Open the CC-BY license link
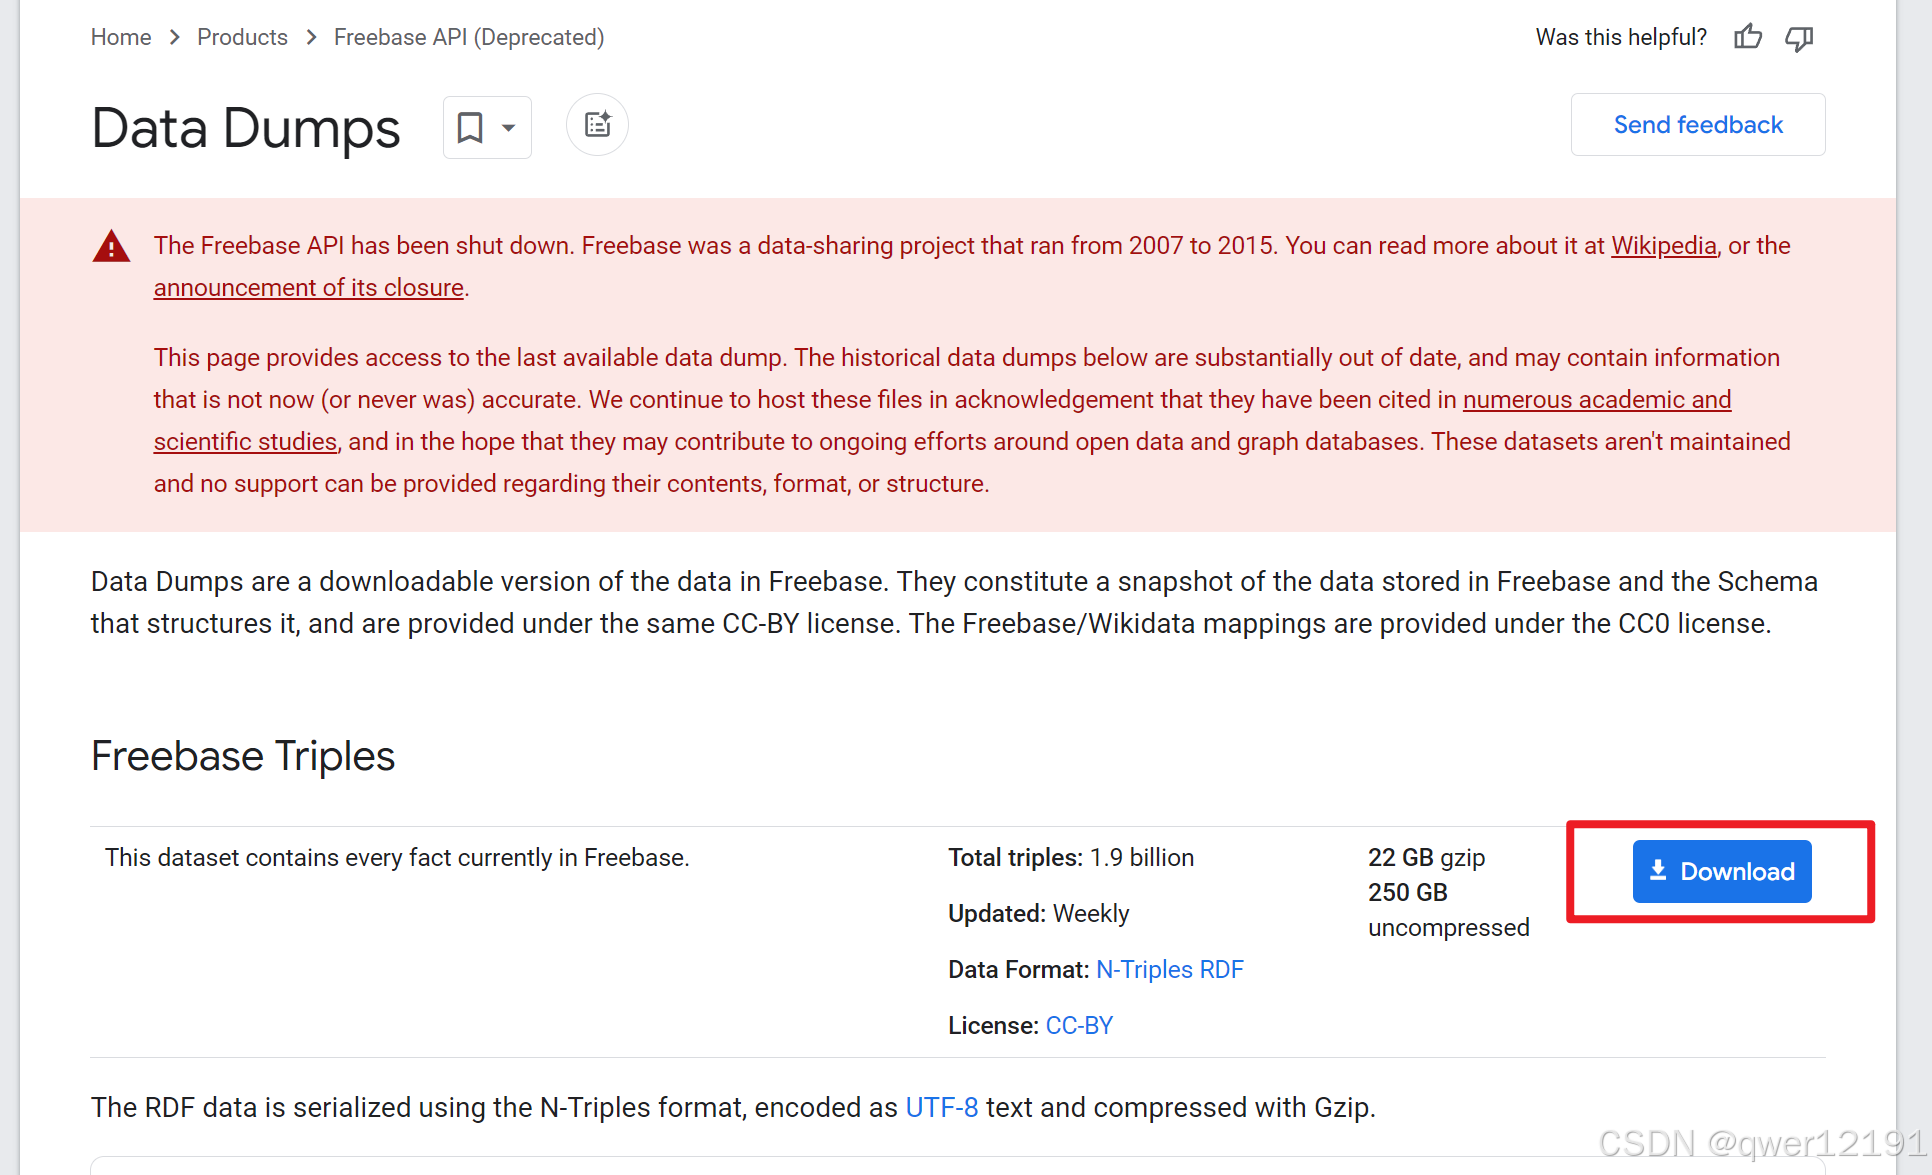Screen dimensions: 1932x1175 coord(1079,1026)
